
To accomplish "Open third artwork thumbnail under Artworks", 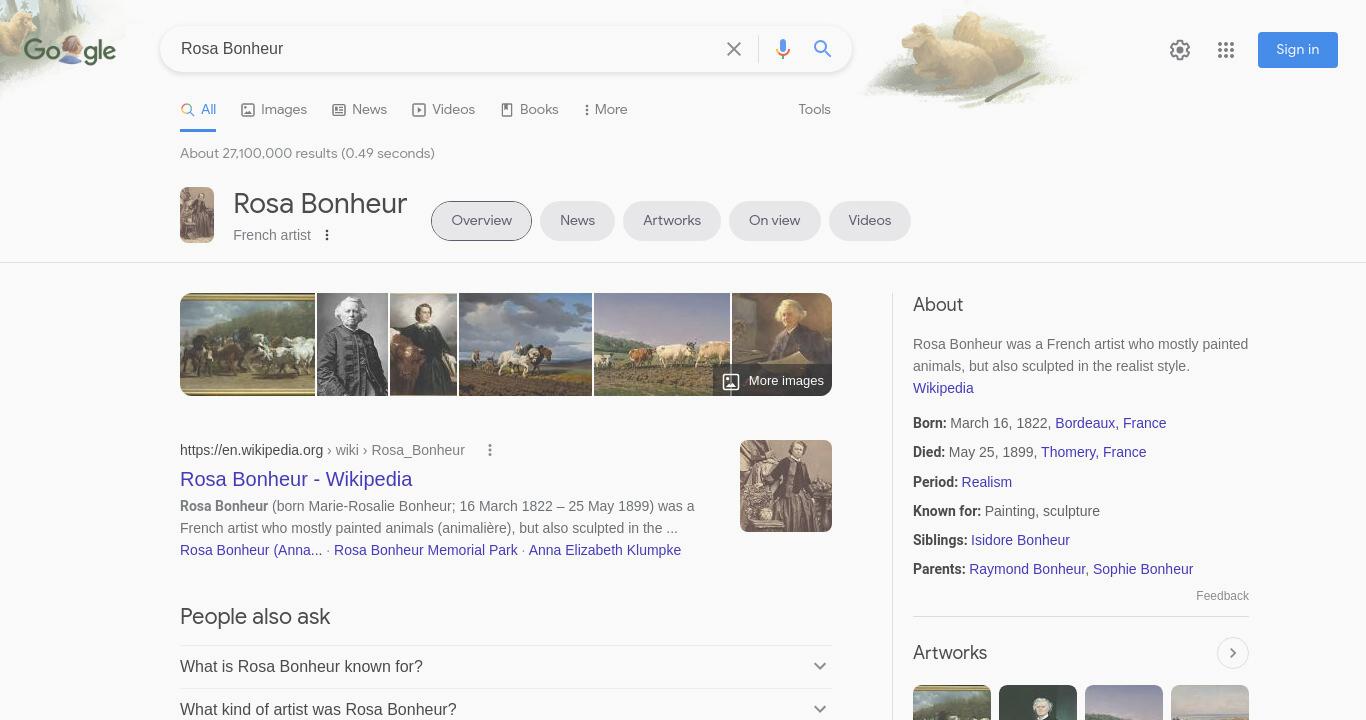I will 1124,702.
